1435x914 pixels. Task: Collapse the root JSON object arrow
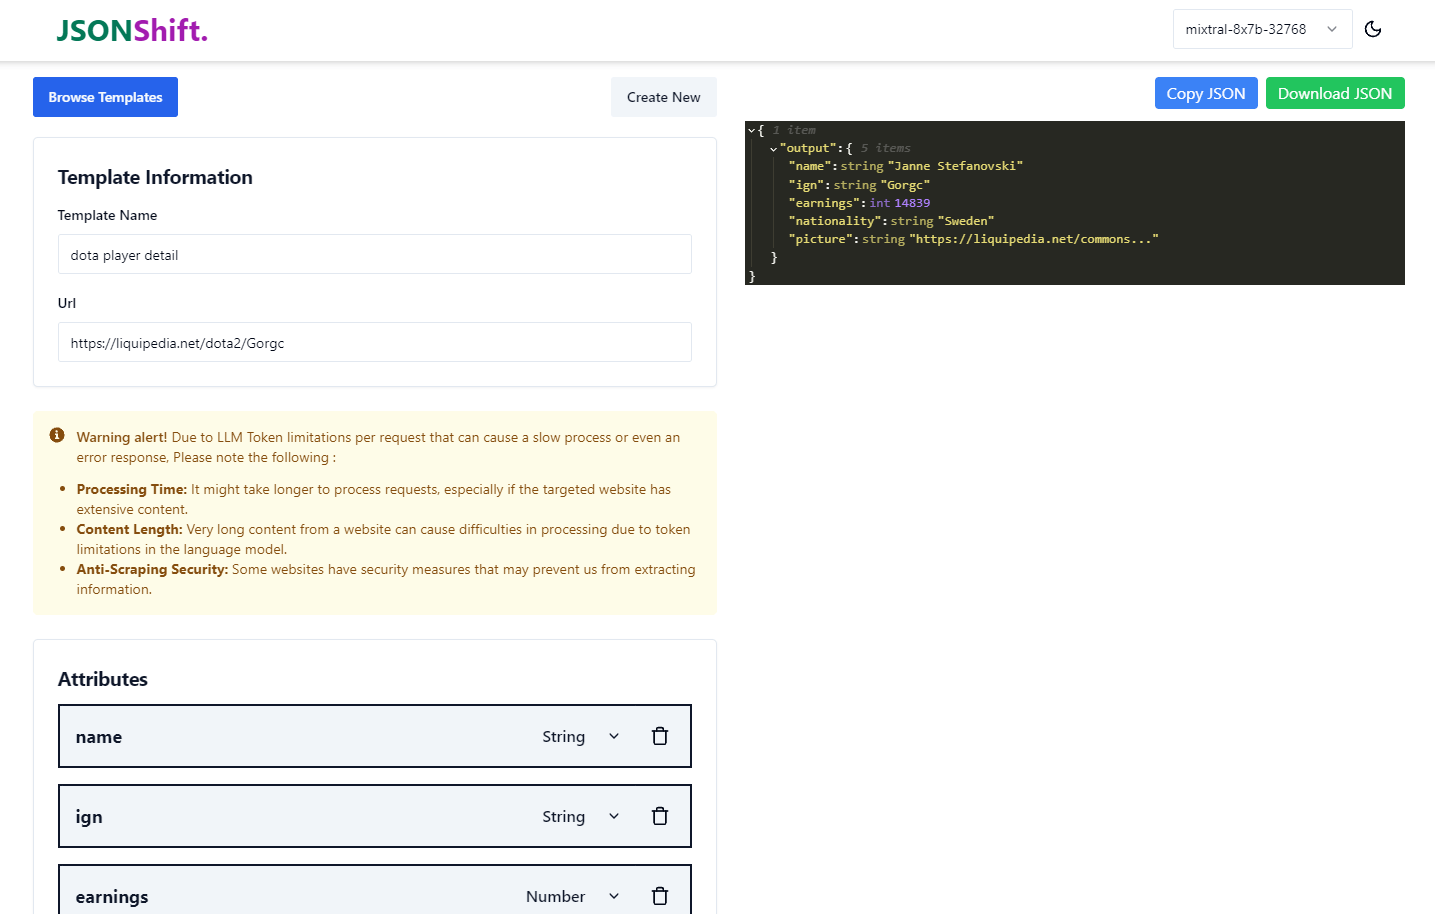(751, 131)
